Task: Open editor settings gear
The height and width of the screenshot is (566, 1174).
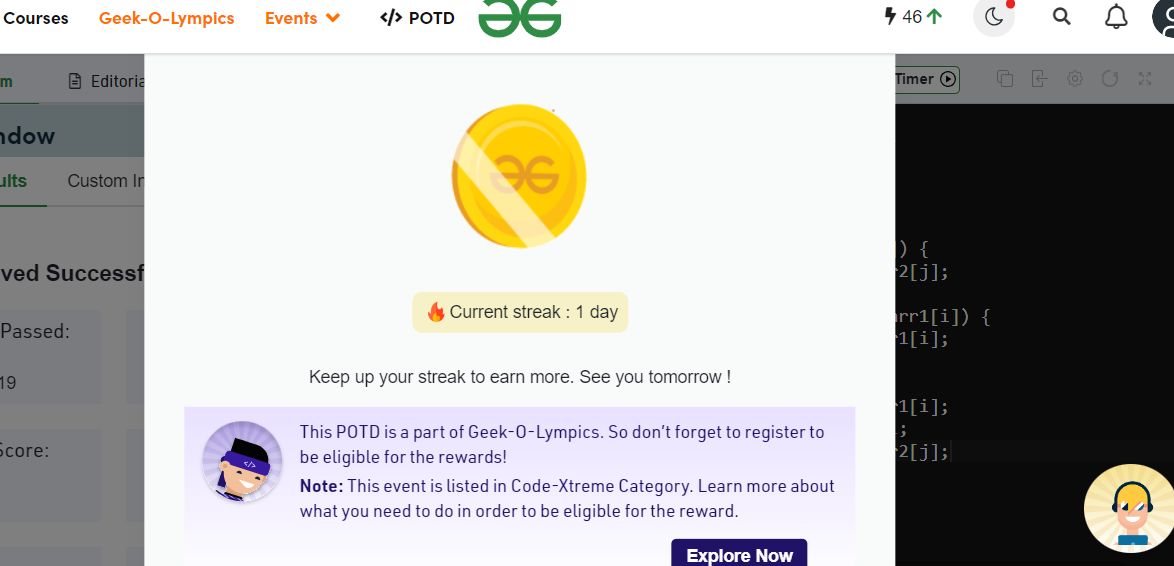Action: coord(1074,79)
